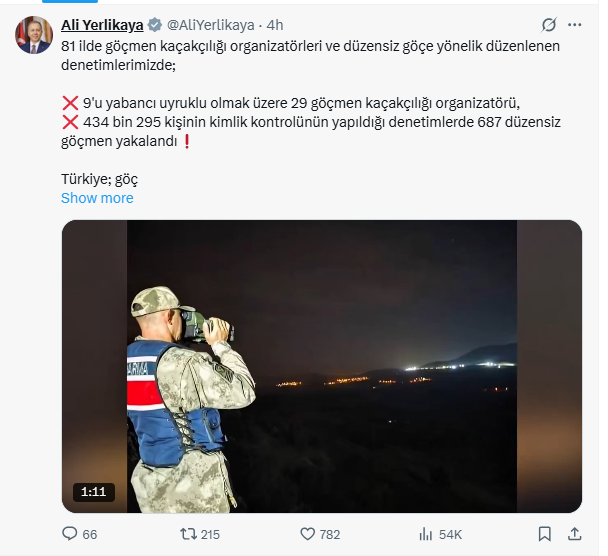
Task: Open the three-dot more options menu
Action: point(576,25)
